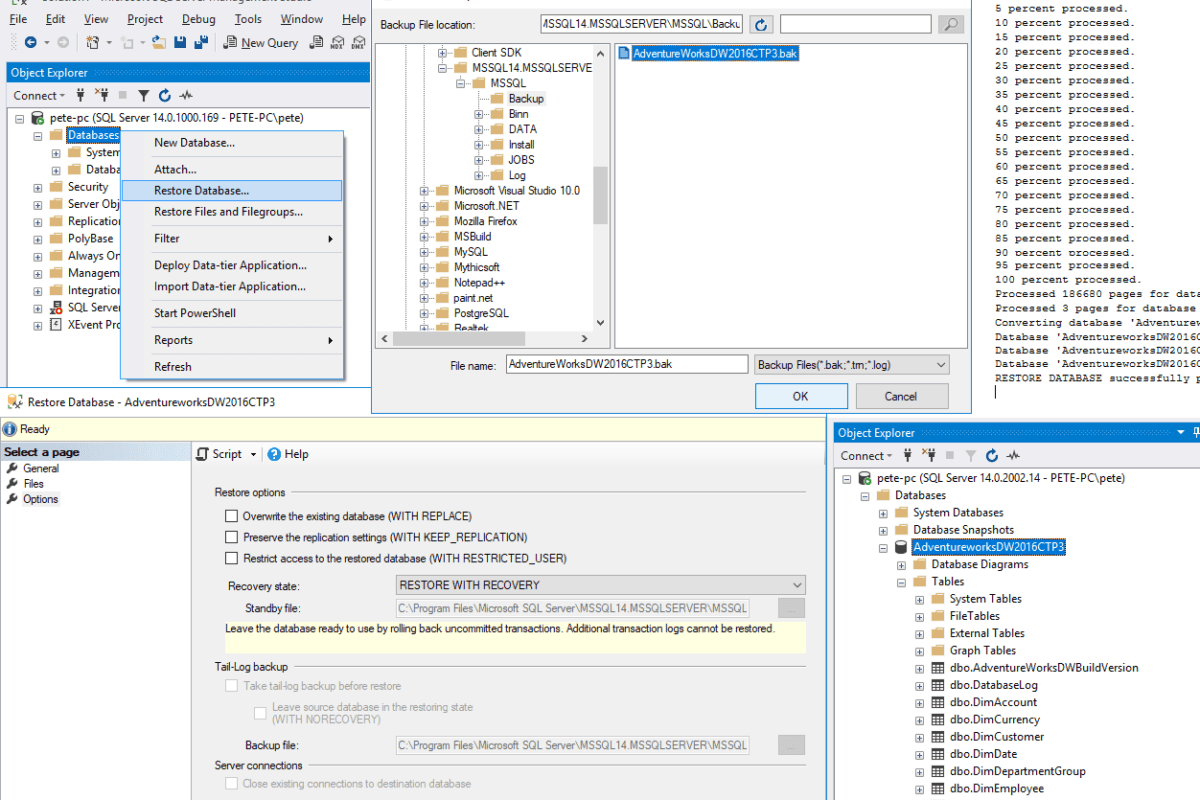Open a new MDX query
Screen dimensions: 1200x800
click(337, 43)
